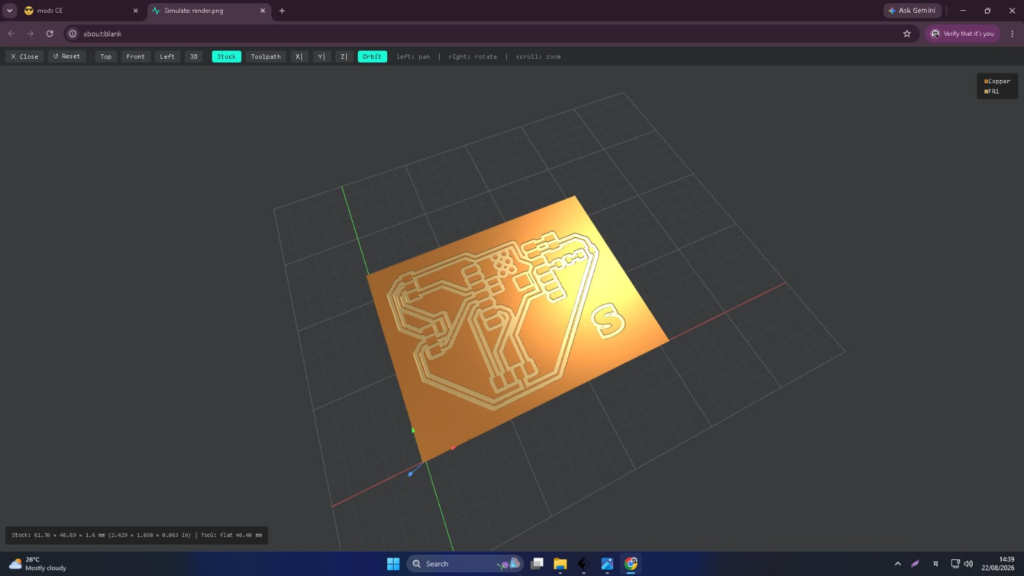
Task: Click Verify that it's you
Action: pyautogui.click(x=963, y=34)
